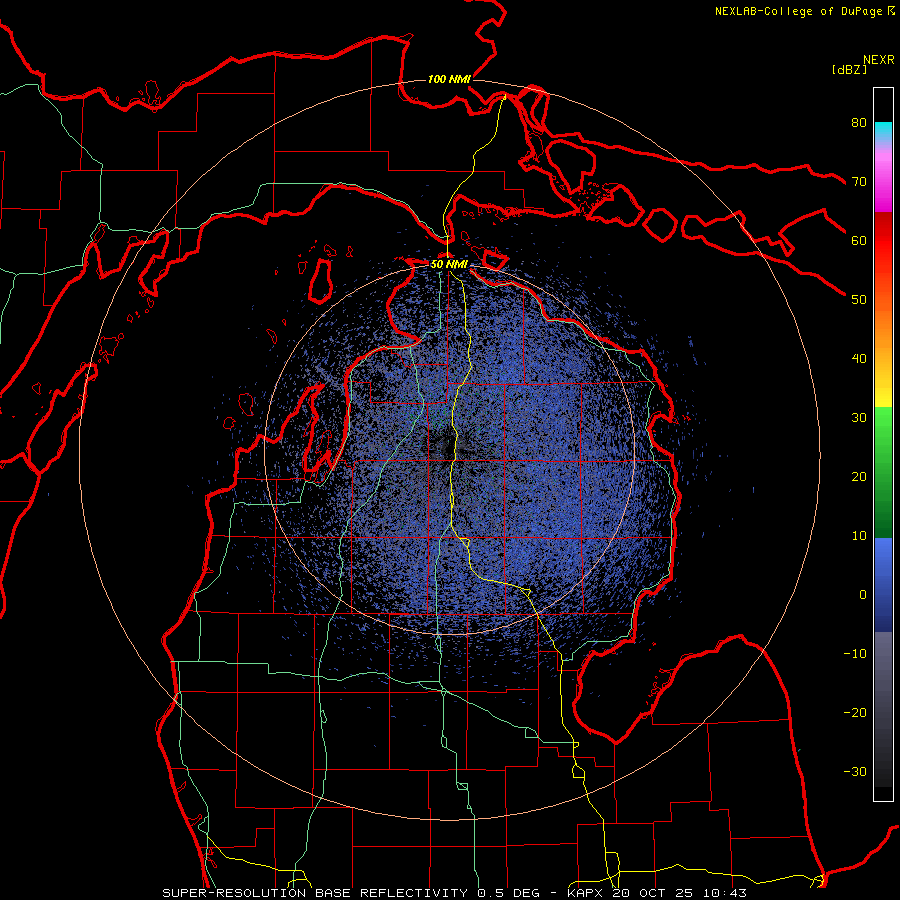Click the -20 dBZ scale value

click(855, 713)
